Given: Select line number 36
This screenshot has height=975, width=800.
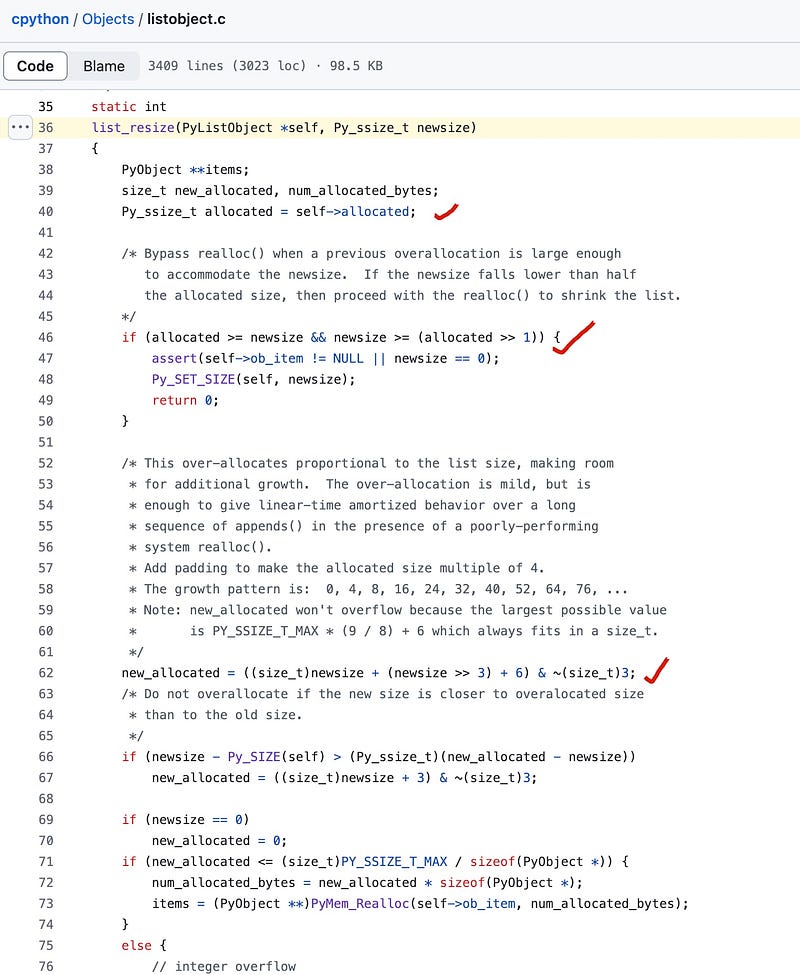Looking at the screenshot, I should click(x=46, y=128).
